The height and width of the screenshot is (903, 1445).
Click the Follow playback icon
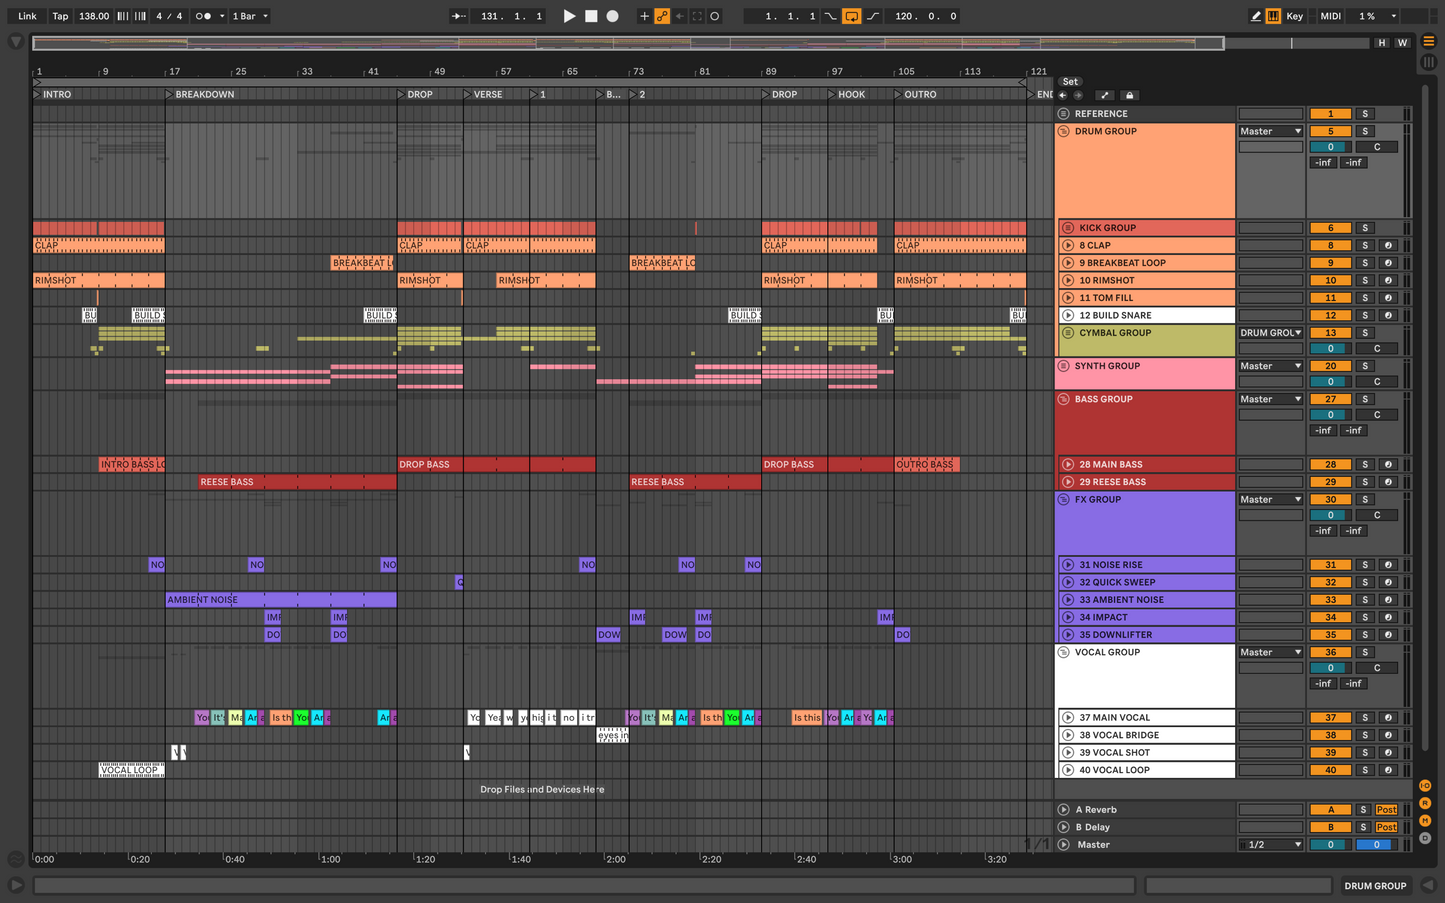(x=458, y=16)
